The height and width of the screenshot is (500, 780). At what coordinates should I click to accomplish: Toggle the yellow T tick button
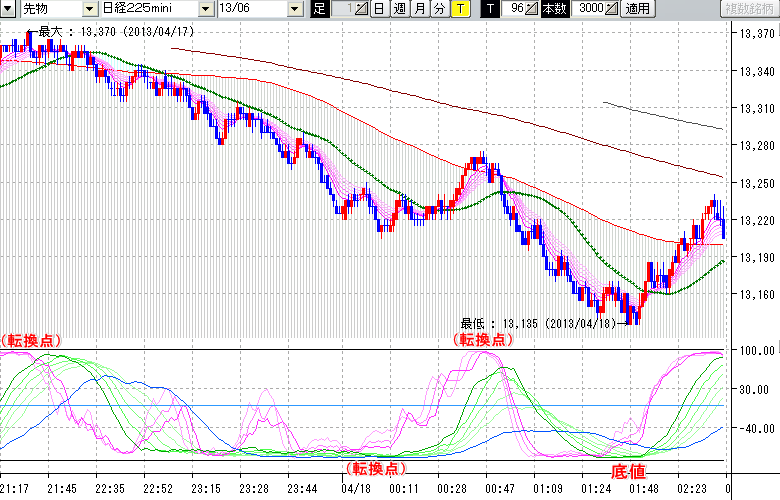pyautogui.click(x=459, y=9)
